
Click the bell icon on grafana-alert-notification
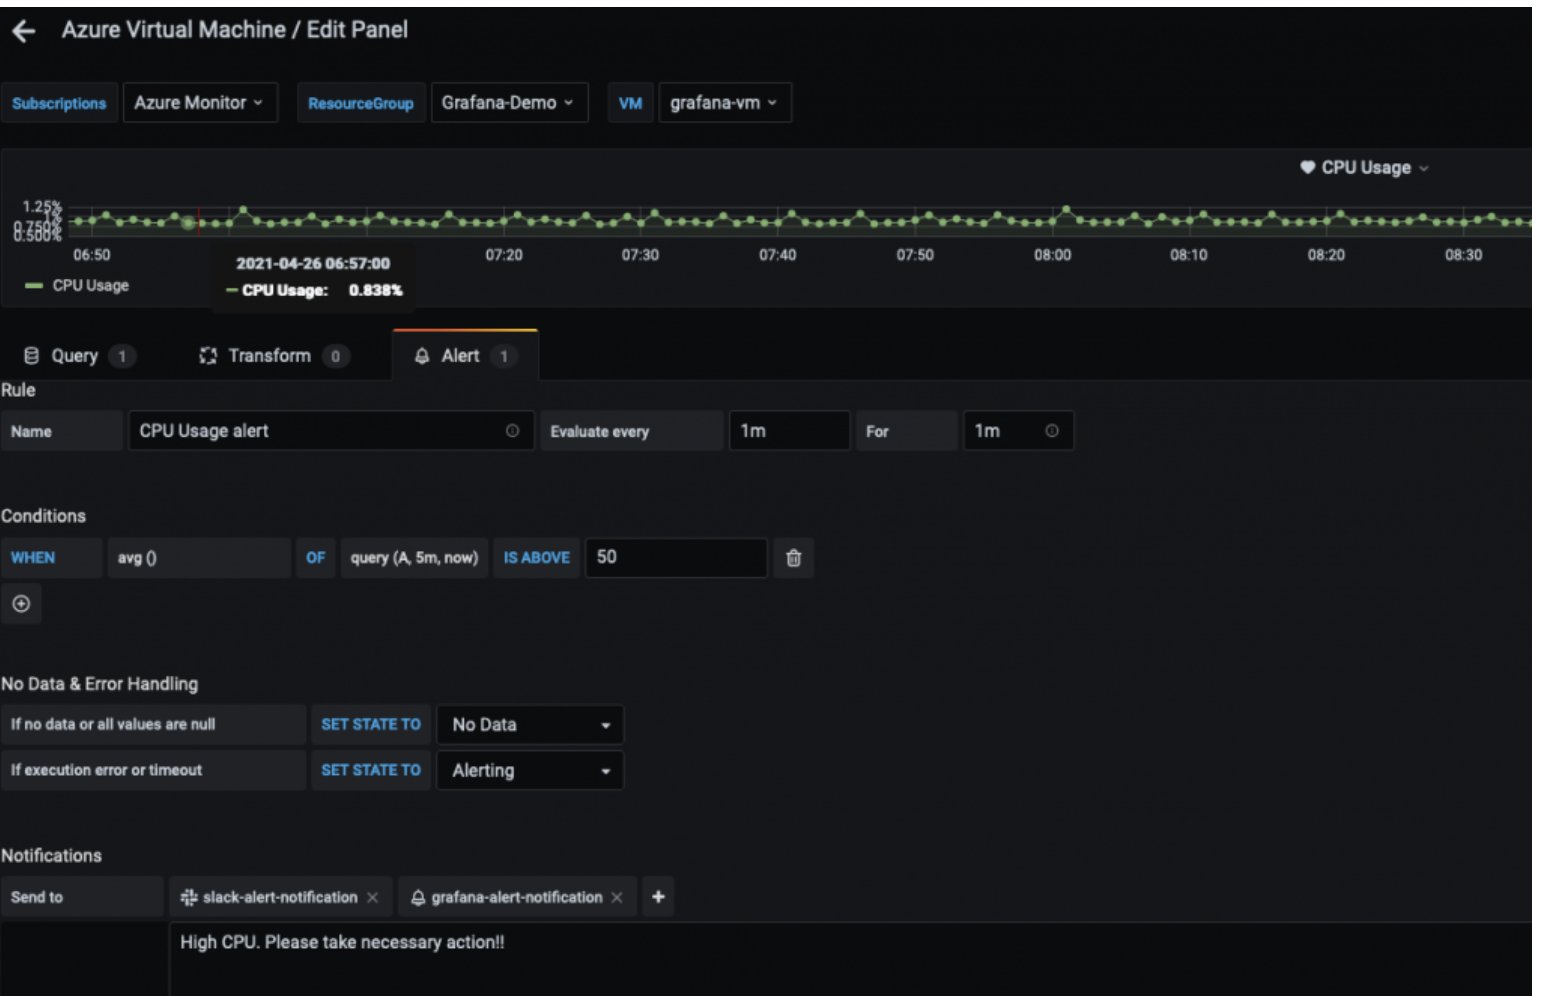(418, 897)
